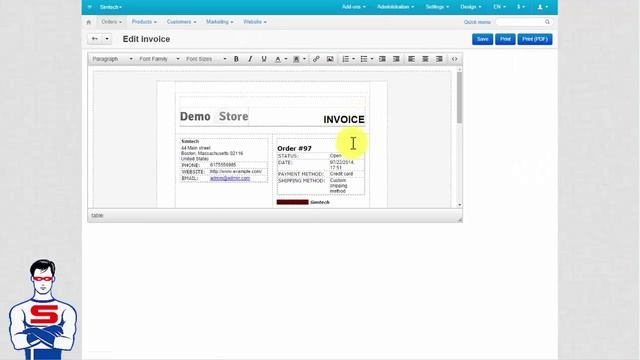Open the Simtech store selector dropdown
Screen dimensions: 640x360
[x=111, y=7]
